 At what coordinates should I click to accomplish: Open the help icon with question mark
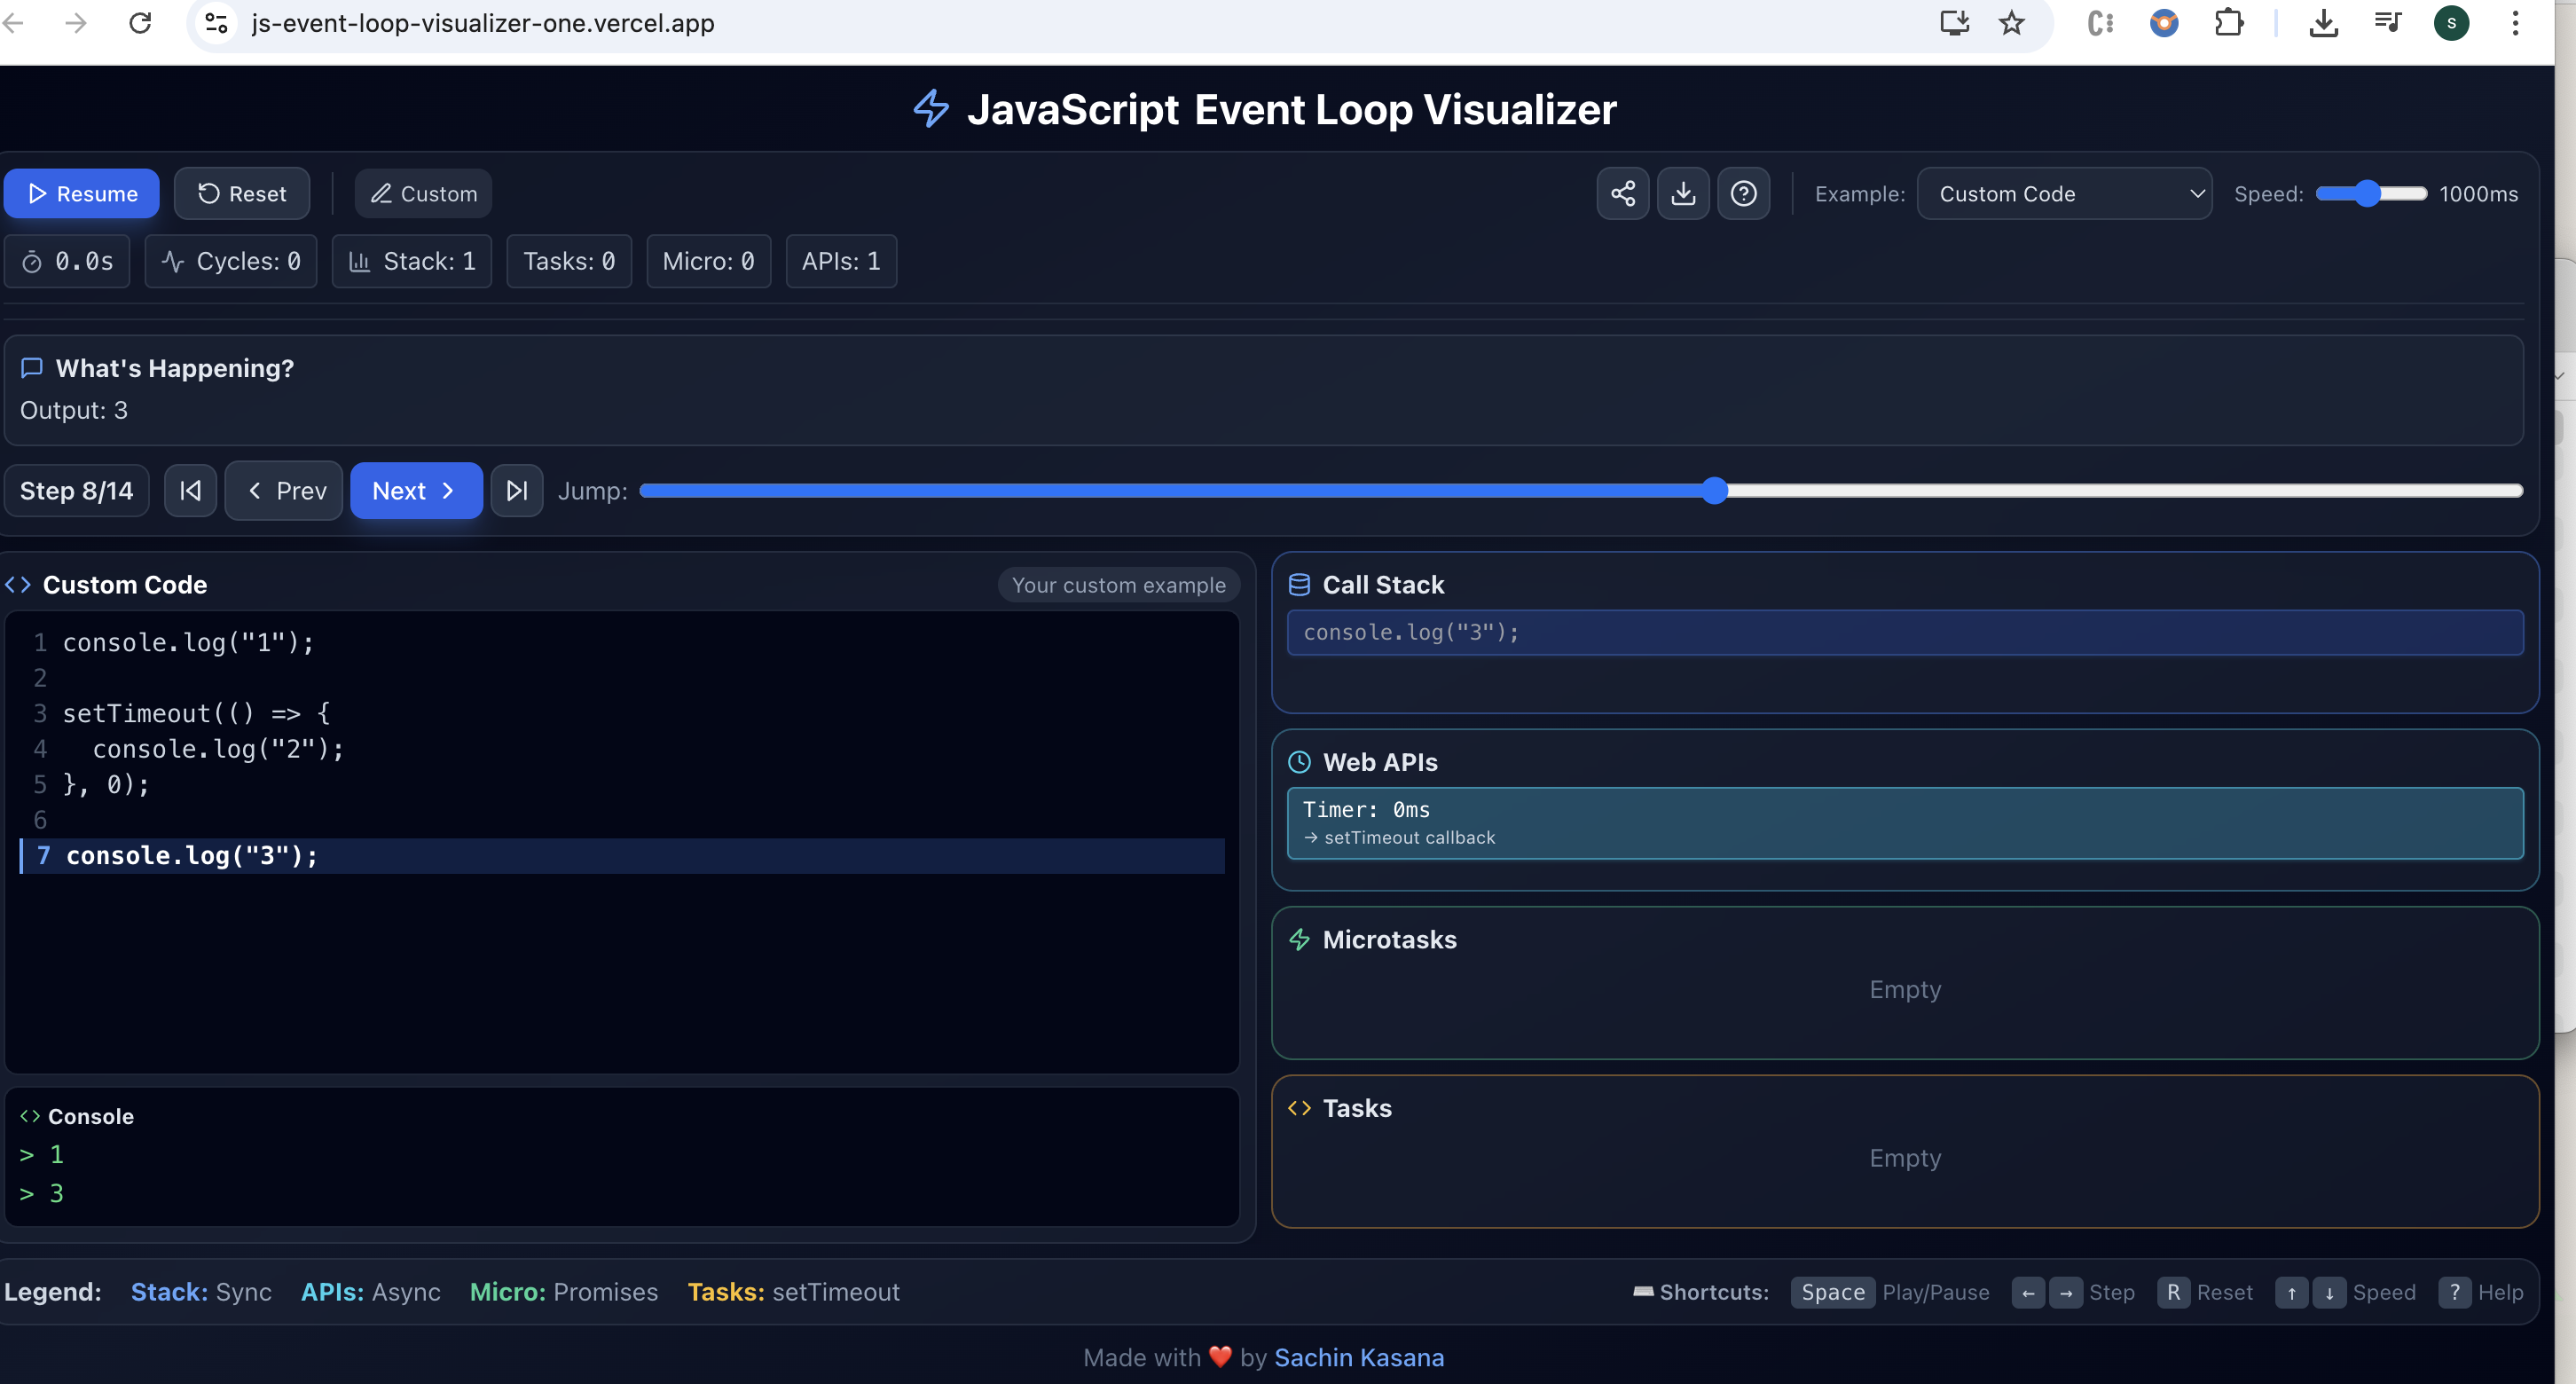click(1744, 193)
